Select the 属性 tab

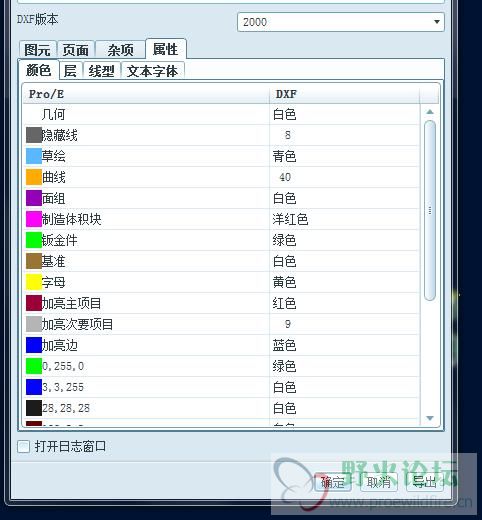166,49
